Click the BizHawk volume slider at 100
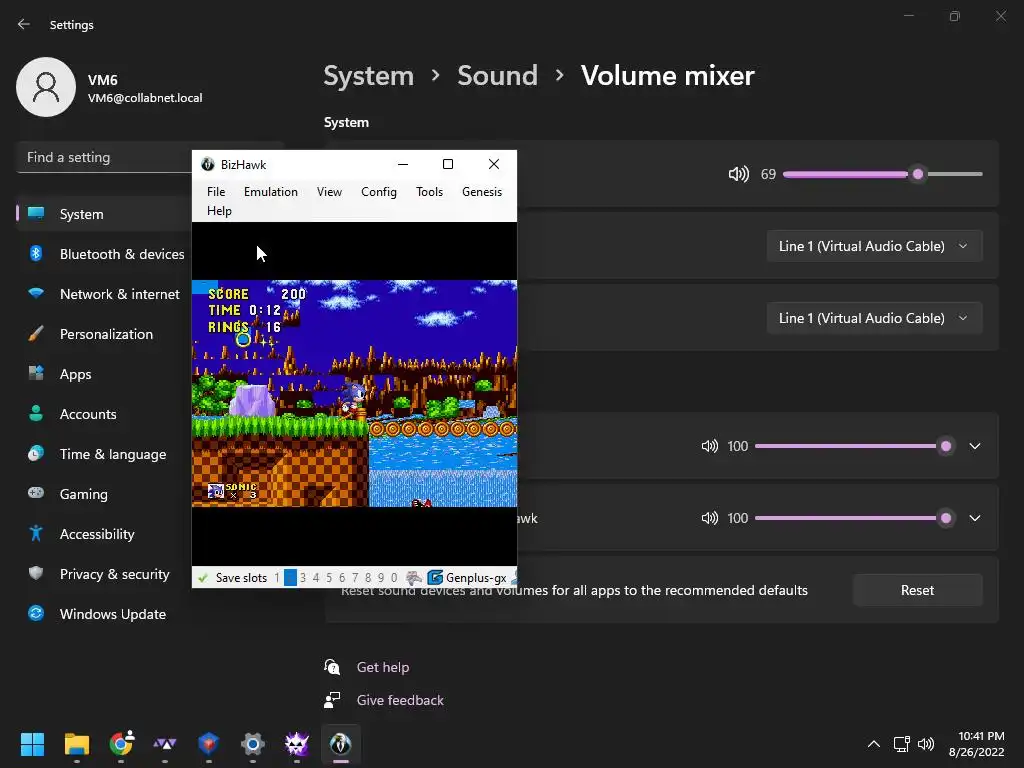Image resolution: width=1024 pixels, height=768 pixels. click(x=853, y=518)
